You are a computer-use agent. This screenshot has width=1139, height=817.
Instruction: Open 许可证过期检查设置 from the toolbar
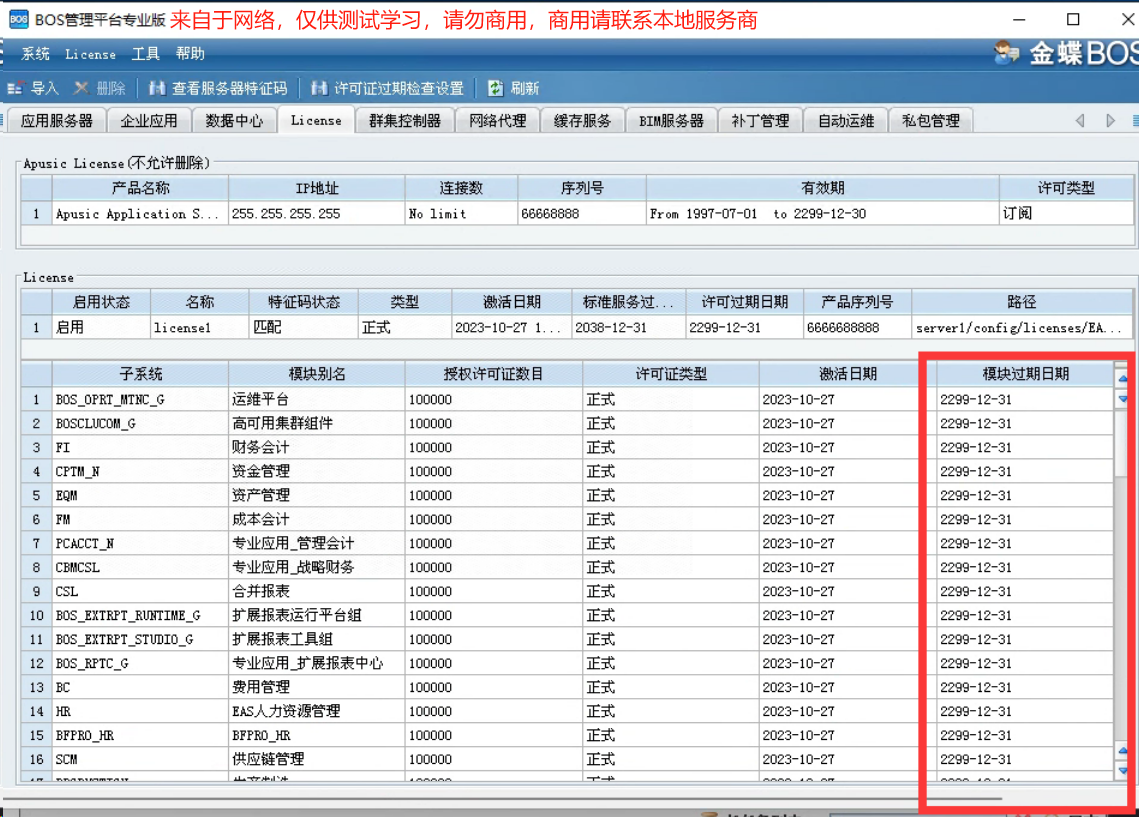pyautogui.click(x=388, y=89)
